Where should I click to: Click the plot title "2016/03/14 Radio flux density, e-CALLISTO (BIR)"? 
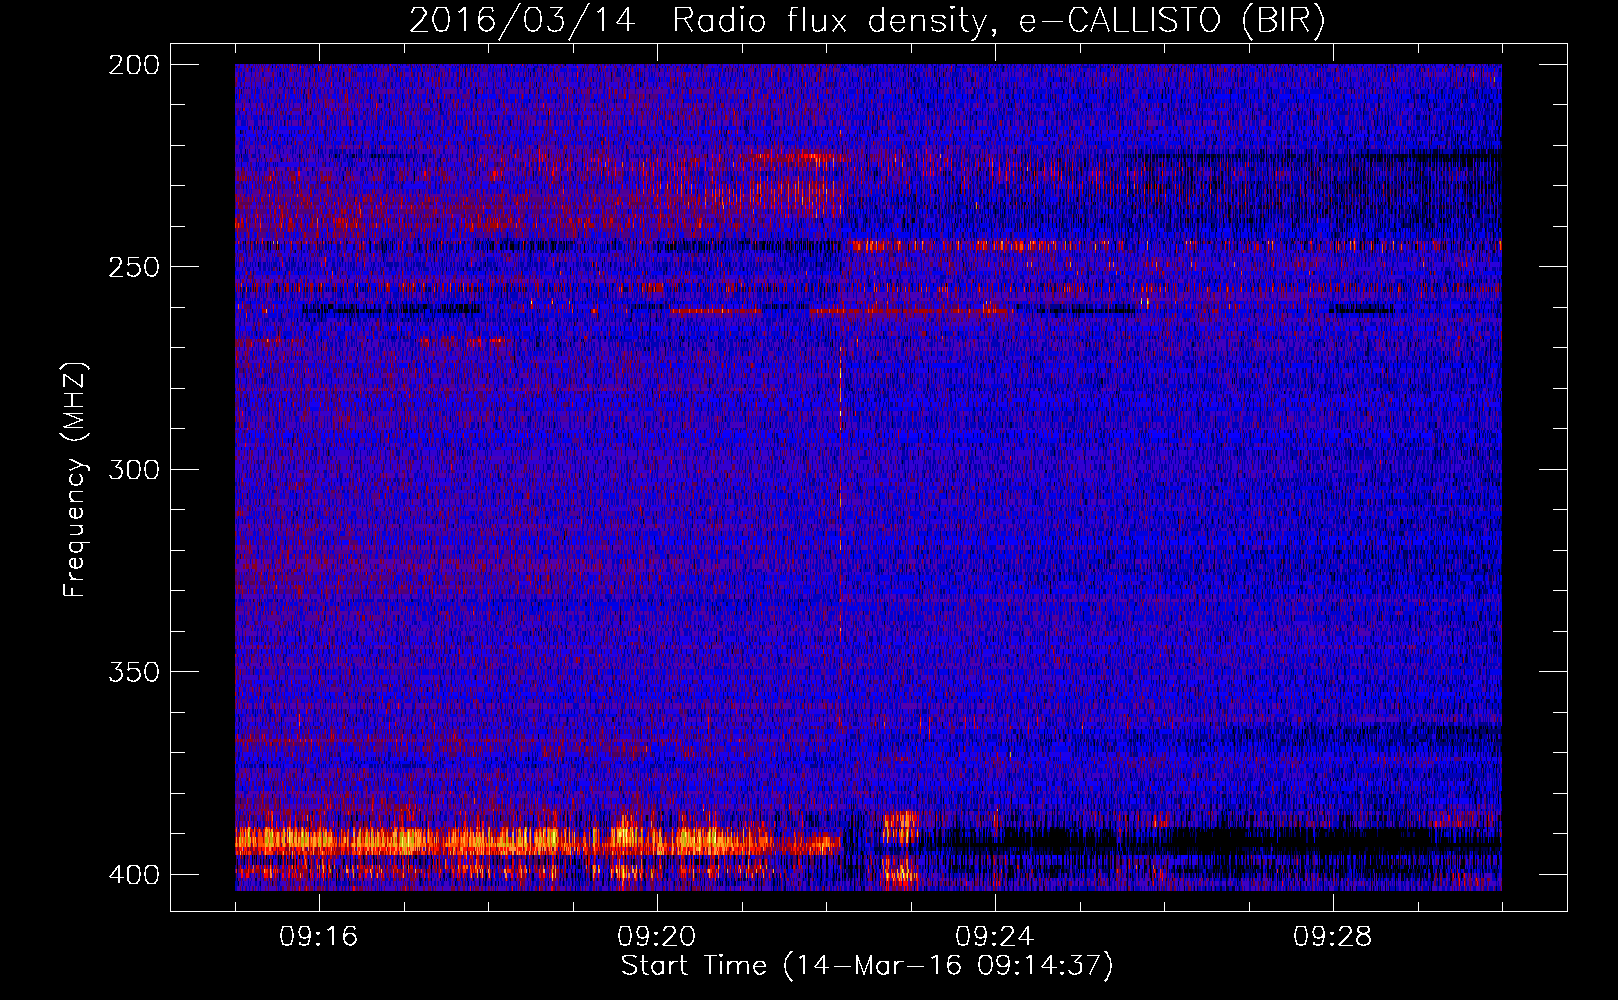click(x=867, y=21)
